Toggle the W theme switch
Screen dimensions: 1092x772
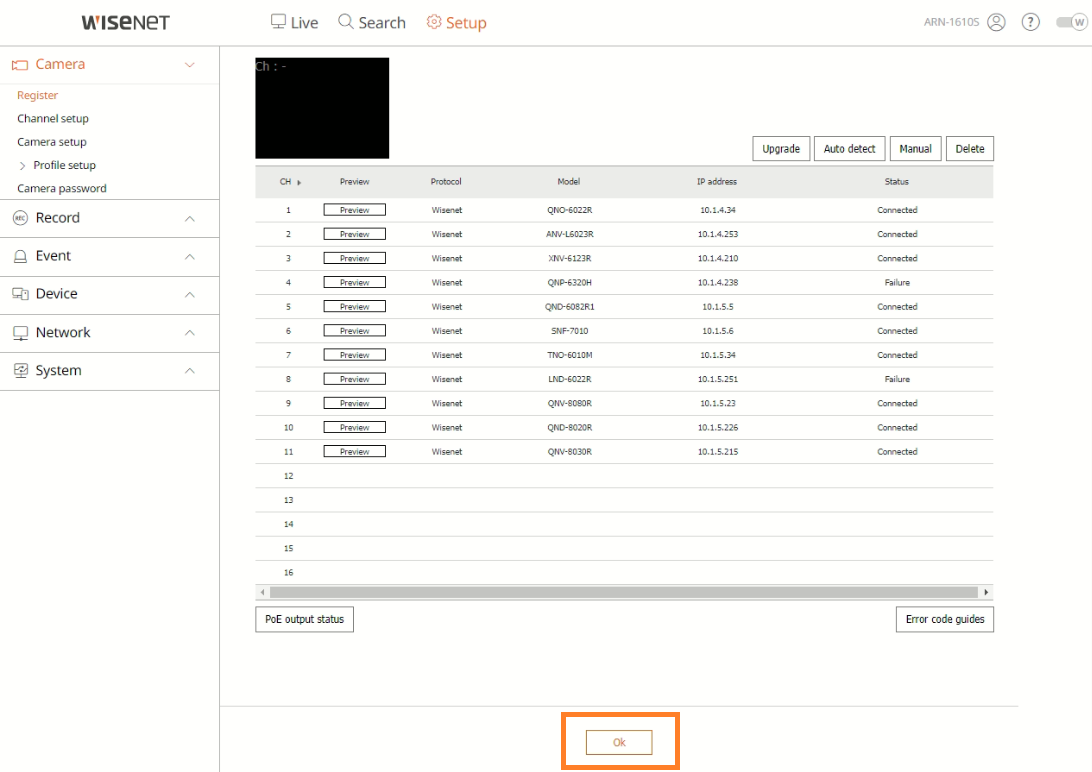point(1072,22)
